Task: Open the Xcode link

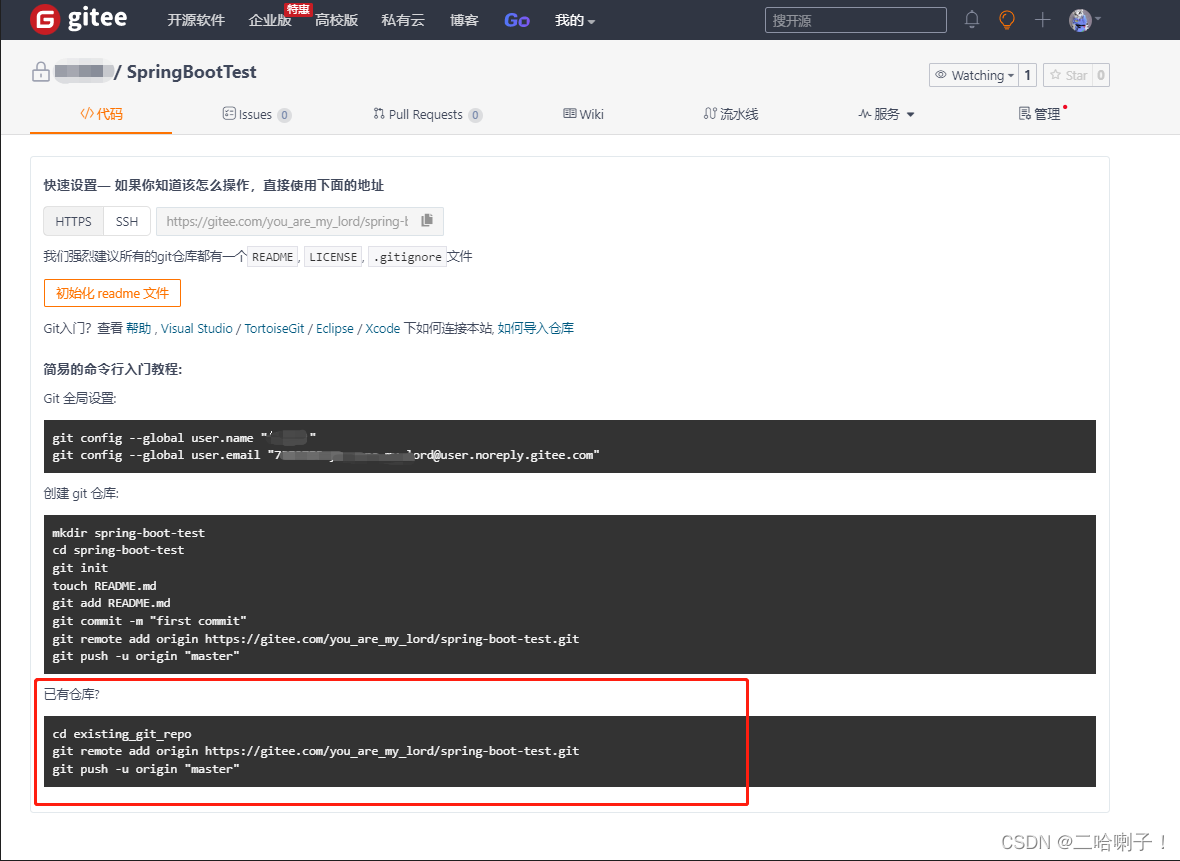Action: click(382, 328)
